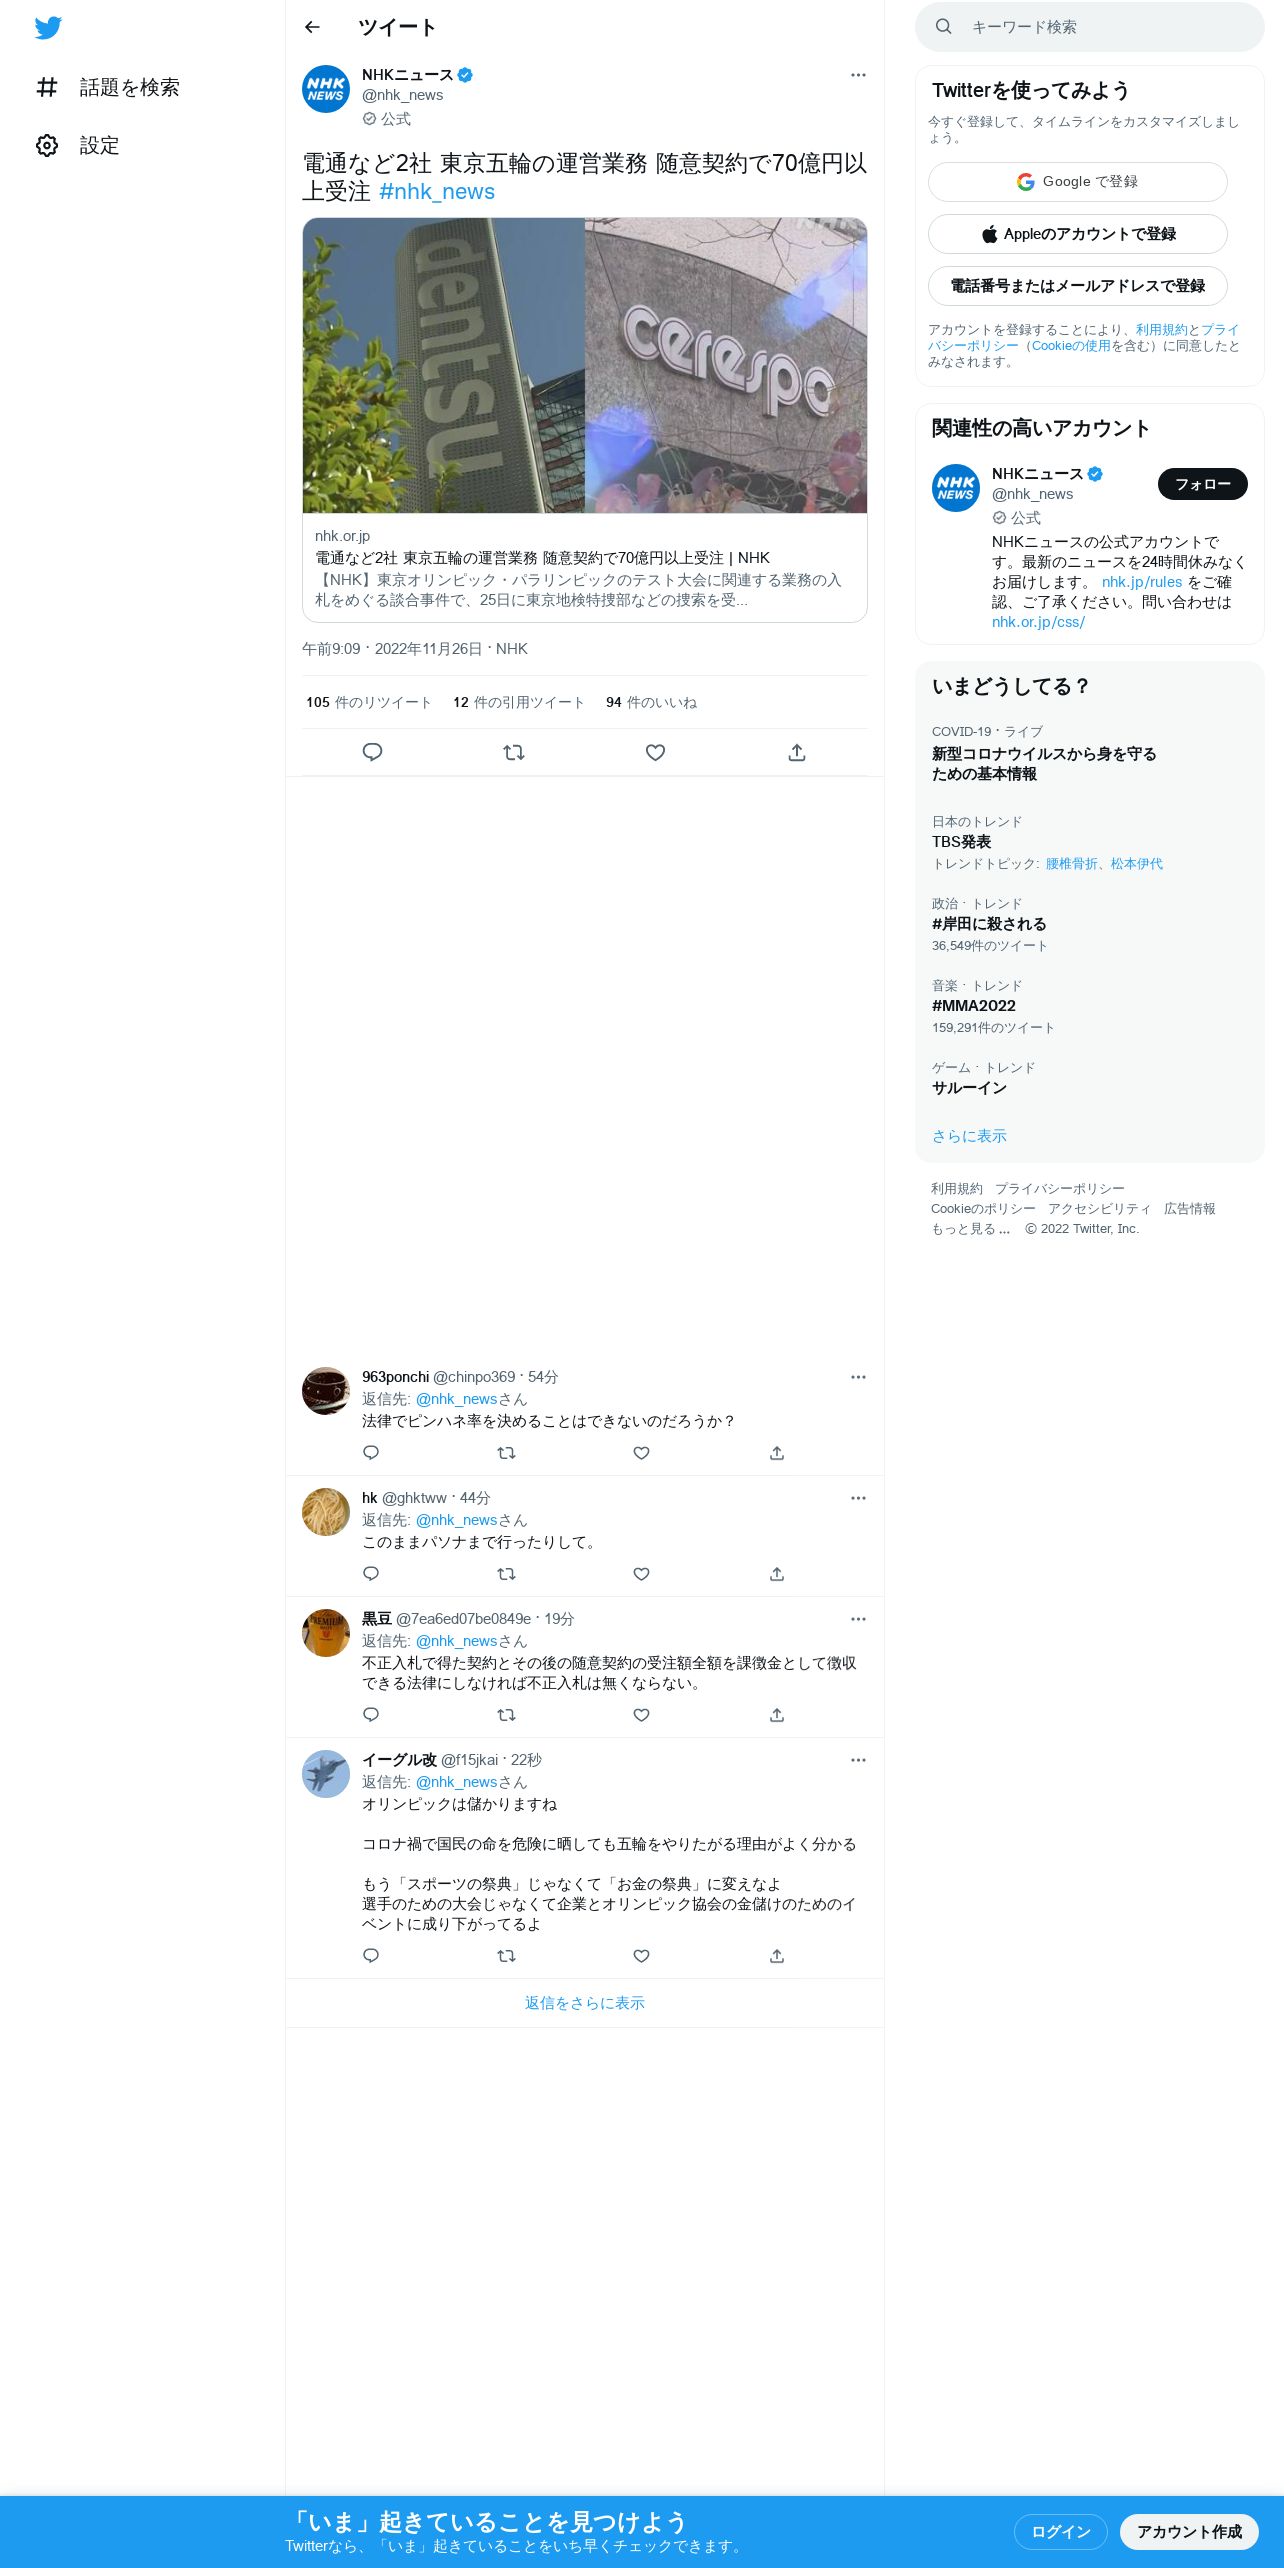Retweet the NHK news main tweet

tap(514, 752)
